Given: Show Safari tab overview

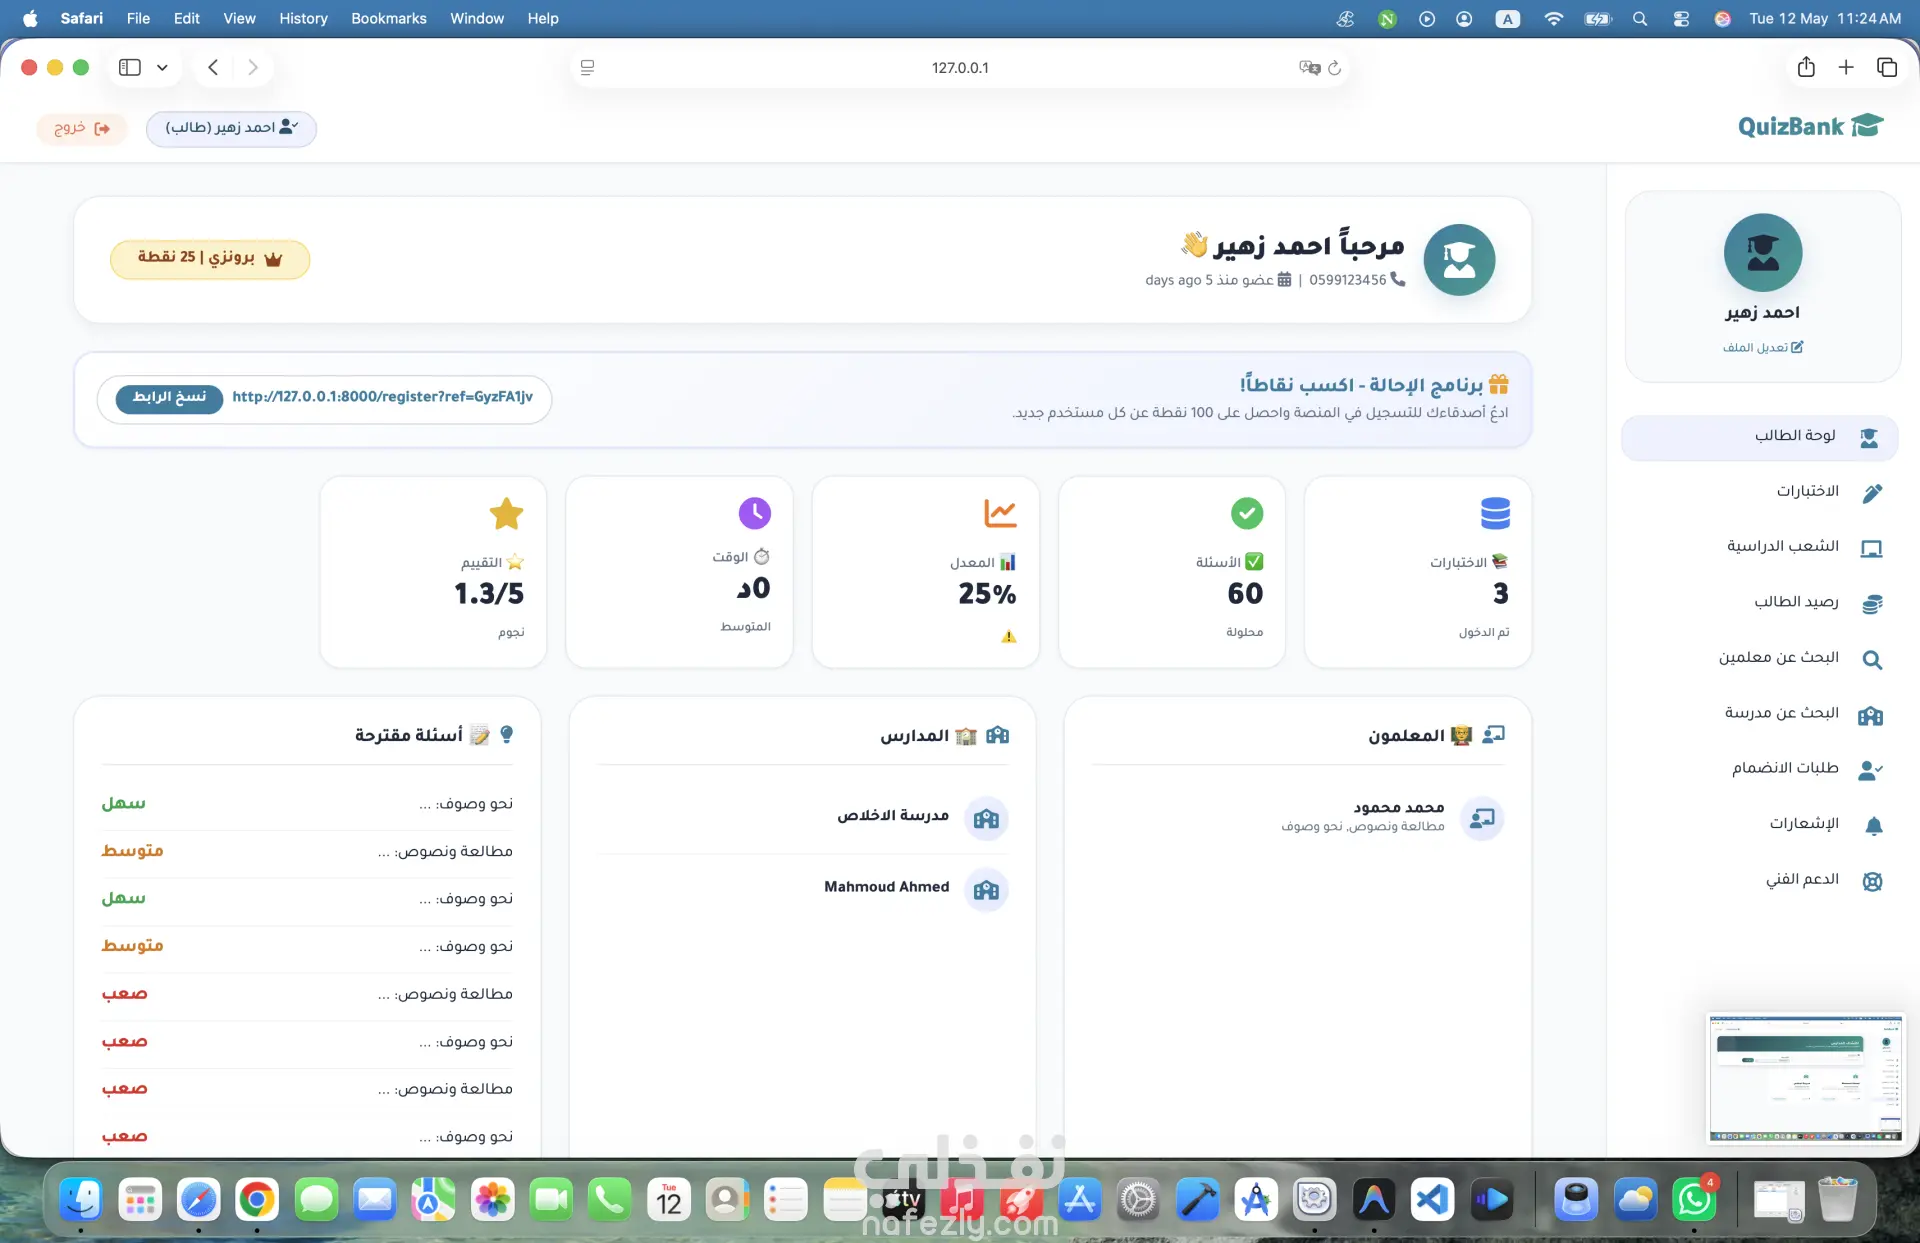Looking at the screenshot, I should coord(1887,67).
